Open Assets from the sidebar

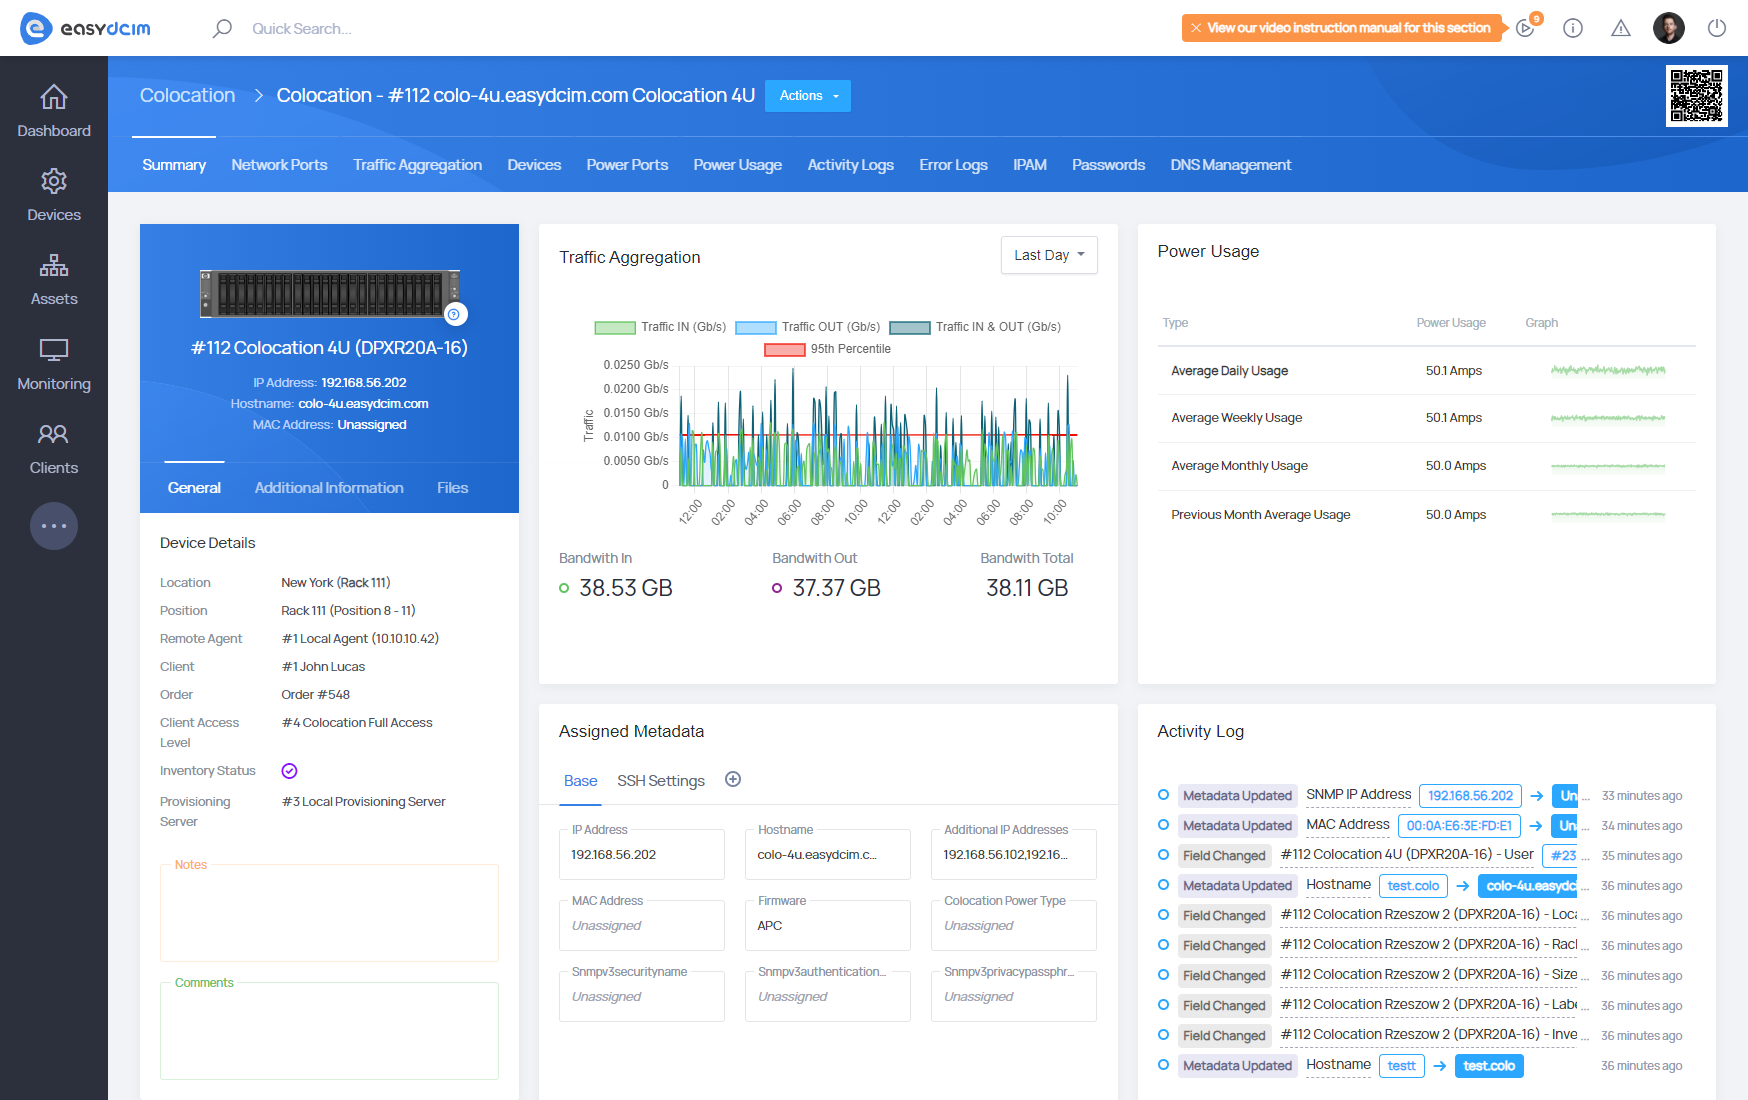[x=54, y=279]
